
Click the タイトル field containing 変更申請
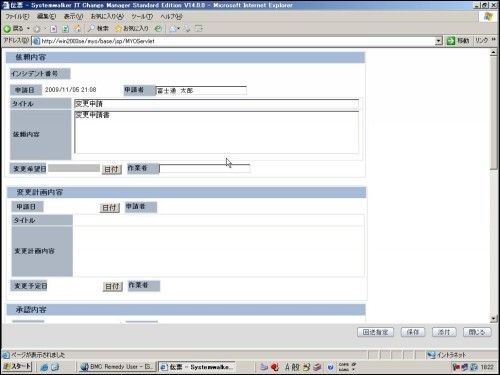pyautogui.click(x=216, y=104)
